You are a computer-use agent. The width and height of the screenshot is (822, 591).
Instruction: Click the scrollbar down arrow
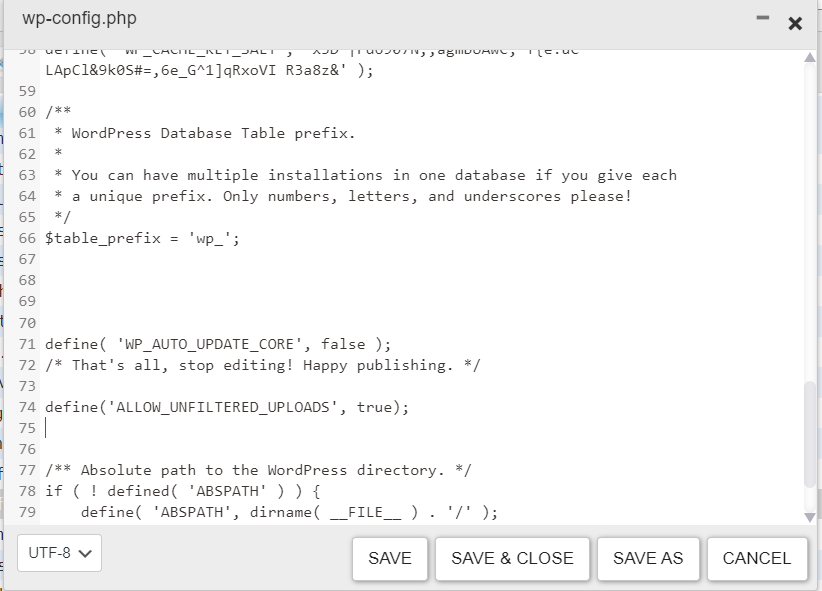[x=810, y=516]
